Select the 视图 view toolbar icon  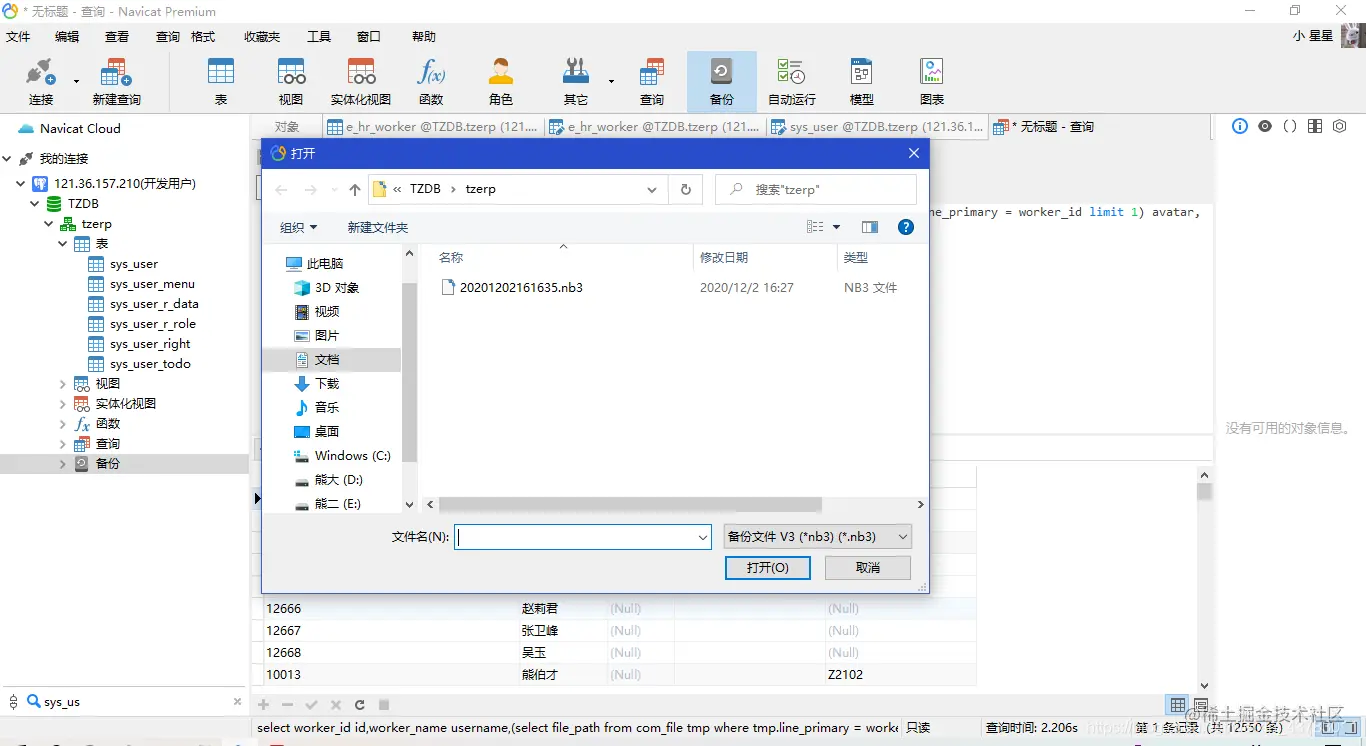[291, 82]
